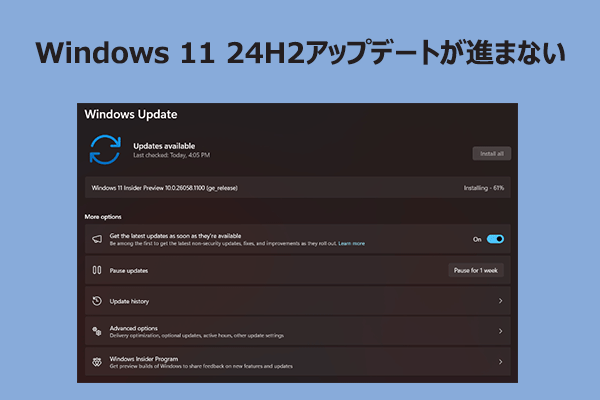
Task: Click the More options section label
Action: tap(103, 217)
